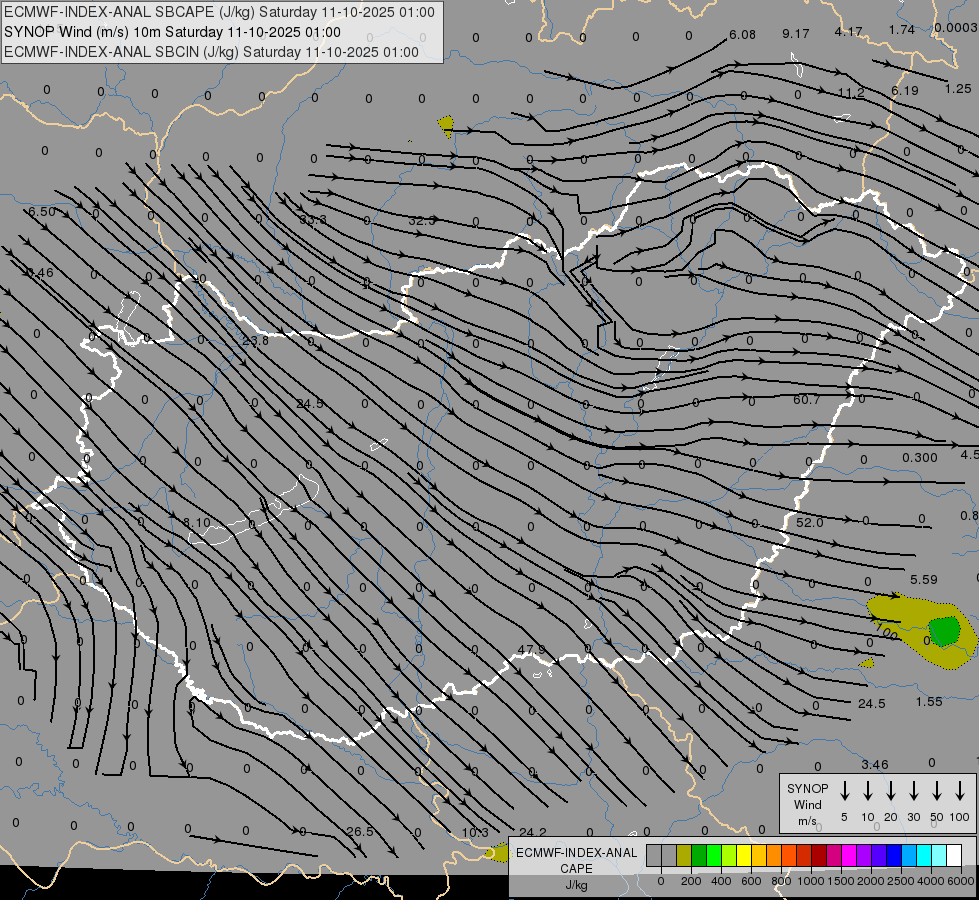Click the map value '6.19'
This screenshot has height=900, width=979.
pos(905,91)
